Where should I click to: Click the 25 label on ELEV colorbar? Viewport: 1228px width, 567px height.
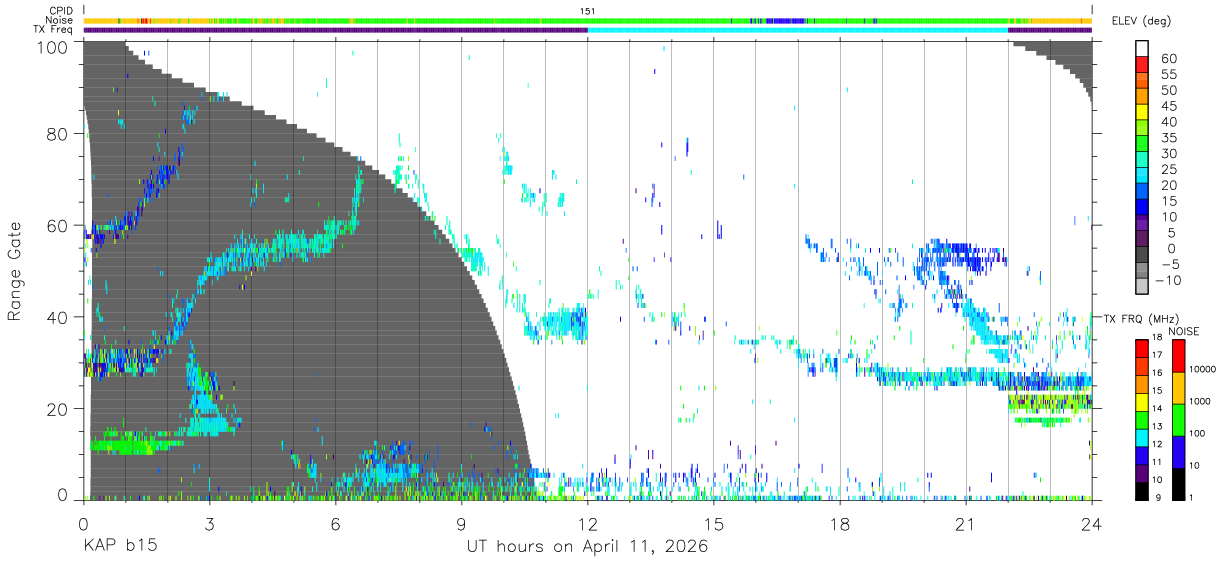click(1168, 170)
